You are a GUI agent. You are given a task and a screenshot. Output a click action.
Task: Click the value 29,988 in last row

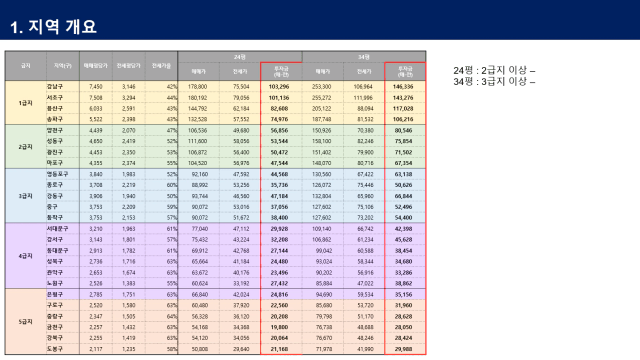(403, 349)
